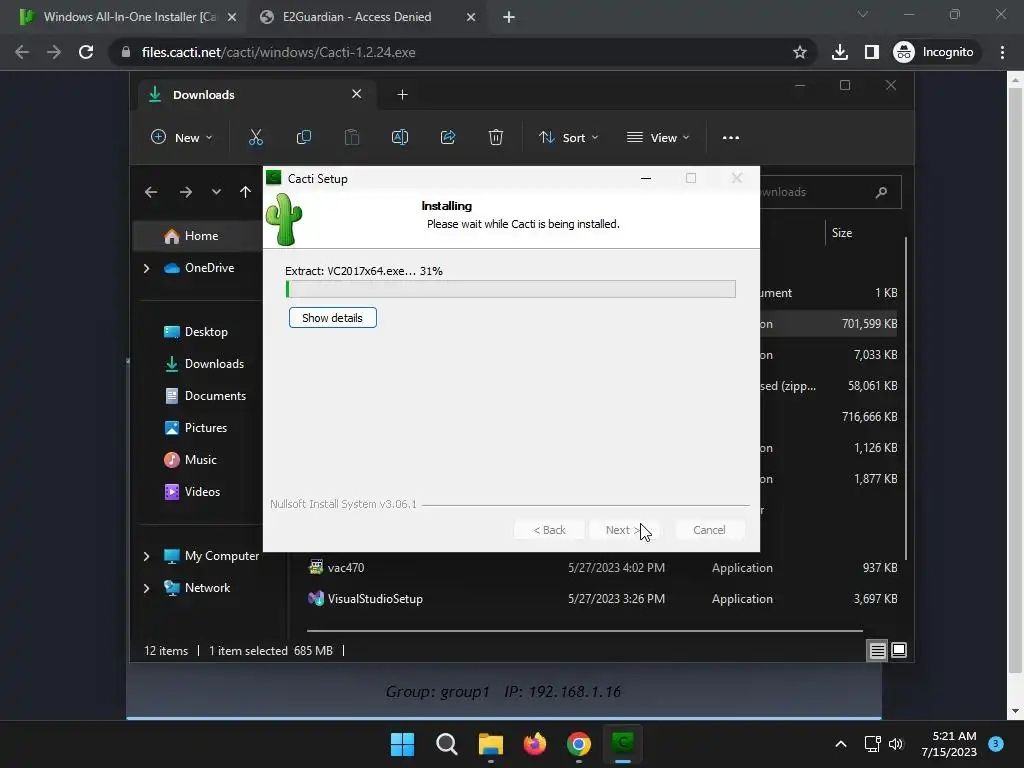The height and width of the screenshot is (768, 1024).
Task: Click the Cut icon in File Explorer toolbar
Action: 255,137
